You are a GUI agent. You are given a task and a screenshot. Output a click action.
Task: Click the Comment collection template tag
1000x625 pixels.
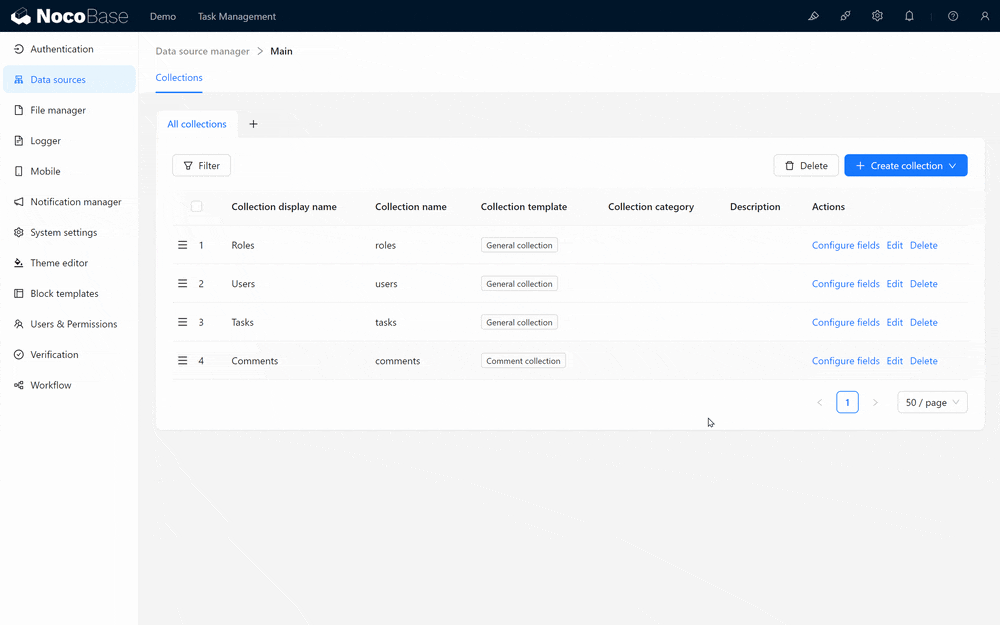click(x=523, y=360)
